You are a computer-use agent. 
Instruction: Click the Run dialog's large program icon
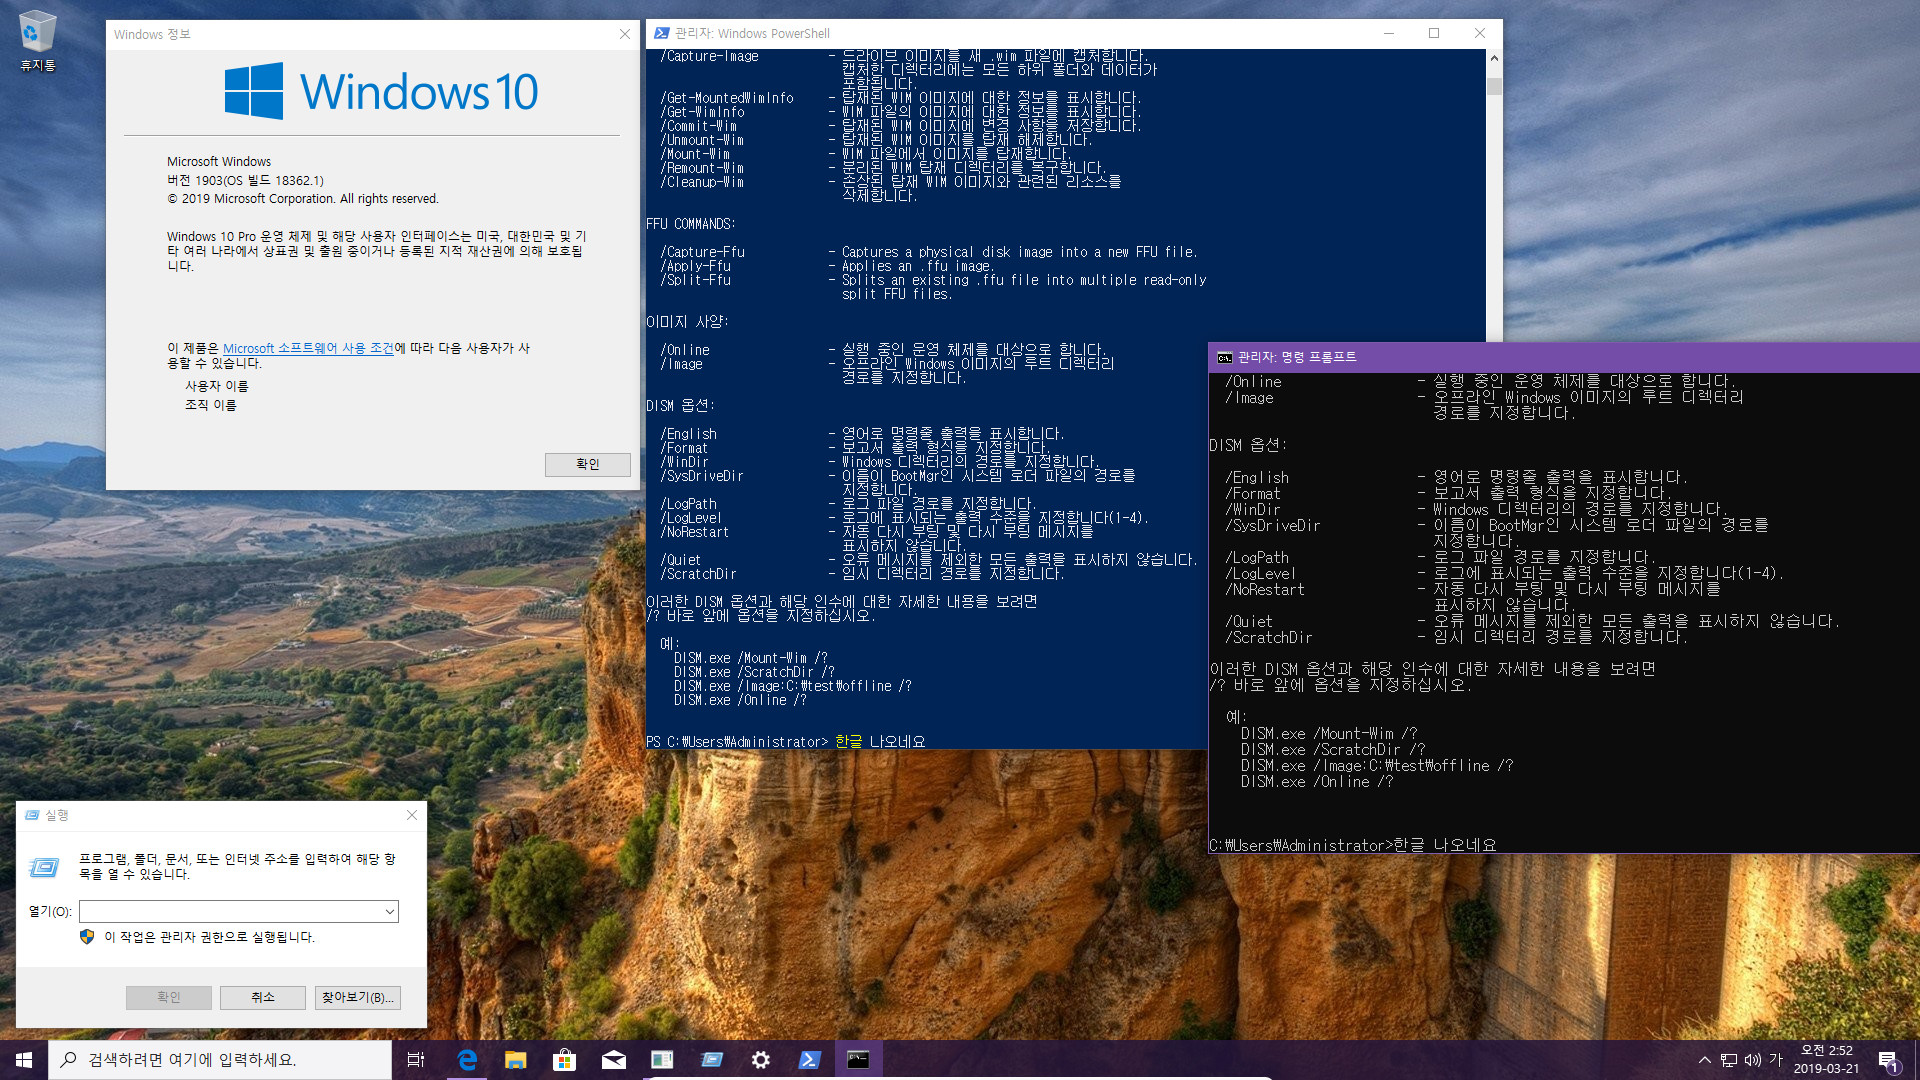pyautogui.click(x=44, y=867)
